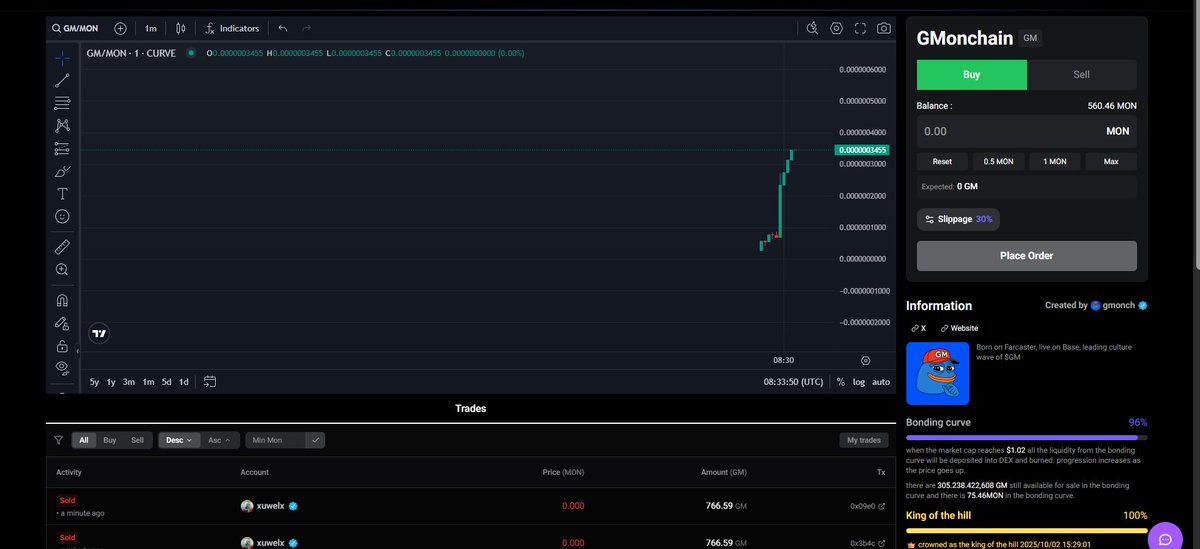Open the candlestick chart style selector

click(181, 29)
